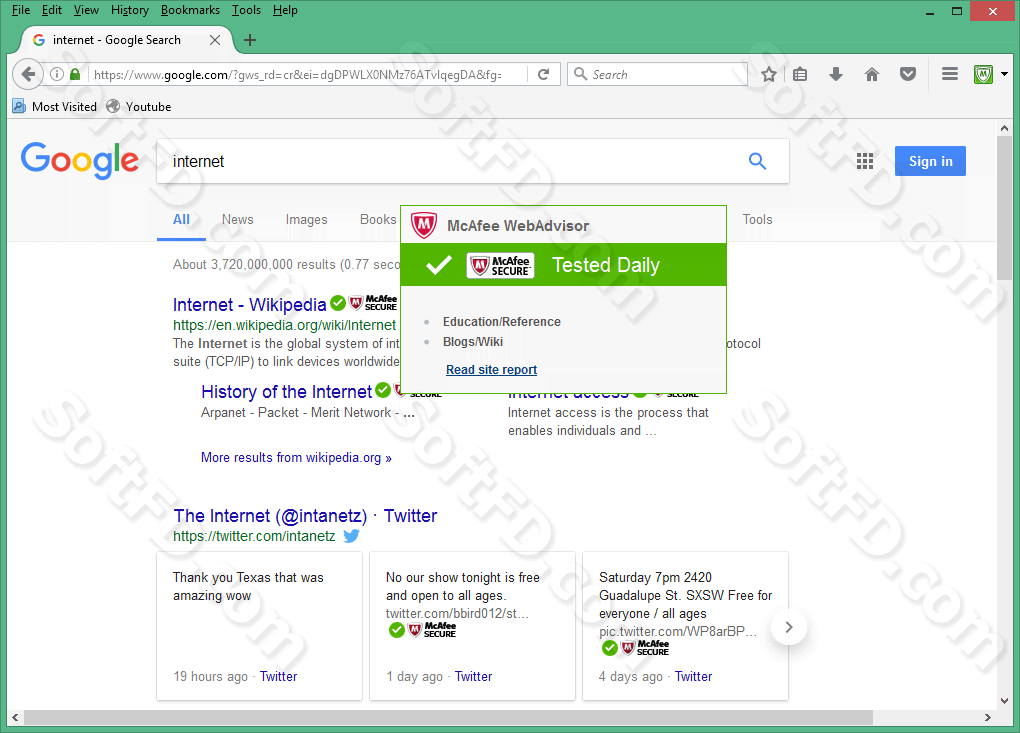This screenshot has height=733, width=1020.
Task: Open More results from wikipedia.org
Action: [x=296, y=458]
